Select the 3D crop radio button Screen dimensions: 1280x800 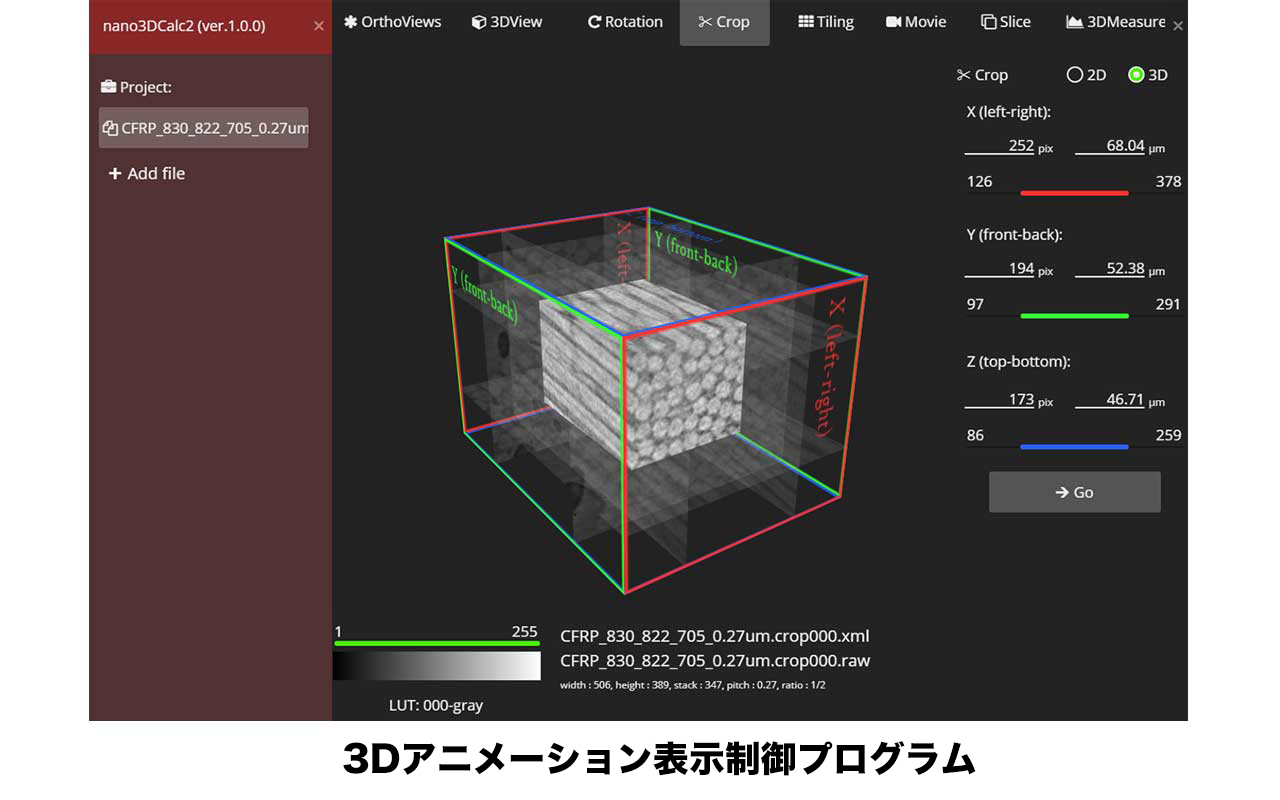(x=1136, y=75)
